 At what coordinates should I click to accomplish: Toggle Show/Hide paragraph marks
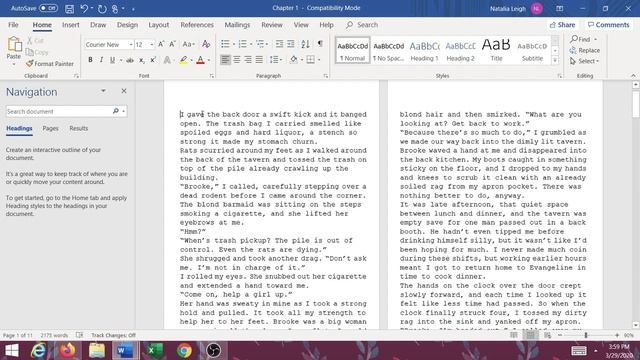[320, 44]
